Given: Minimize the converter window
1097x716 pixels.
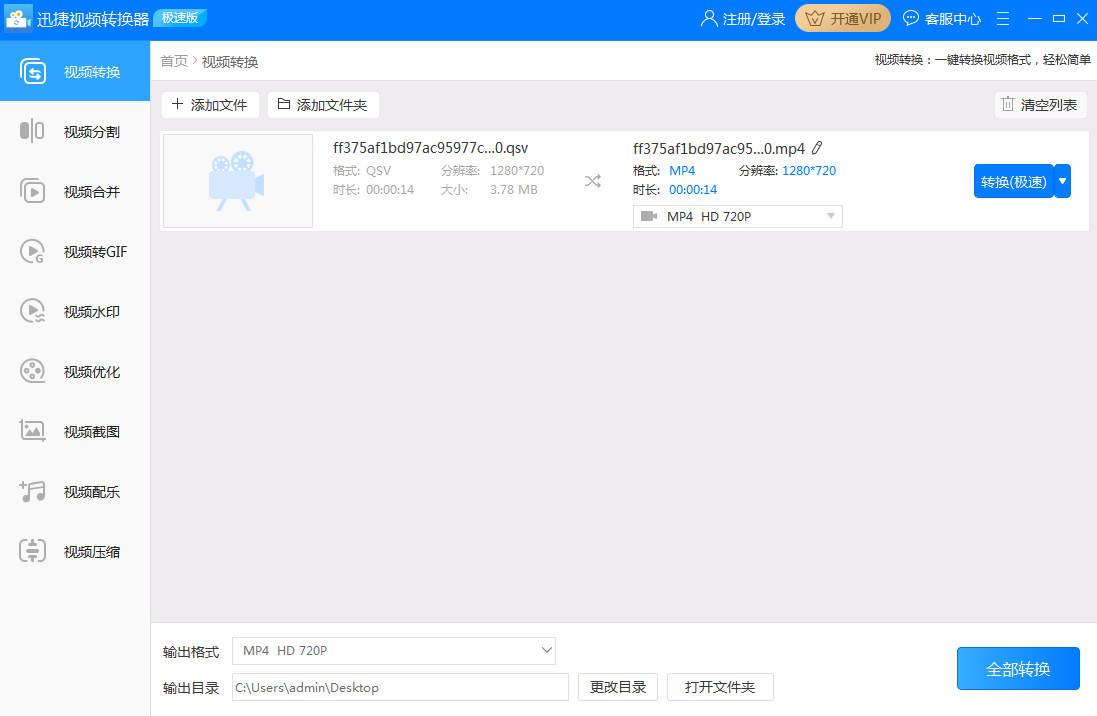Looking at the screenshot, I should (x=1035, y=19).
